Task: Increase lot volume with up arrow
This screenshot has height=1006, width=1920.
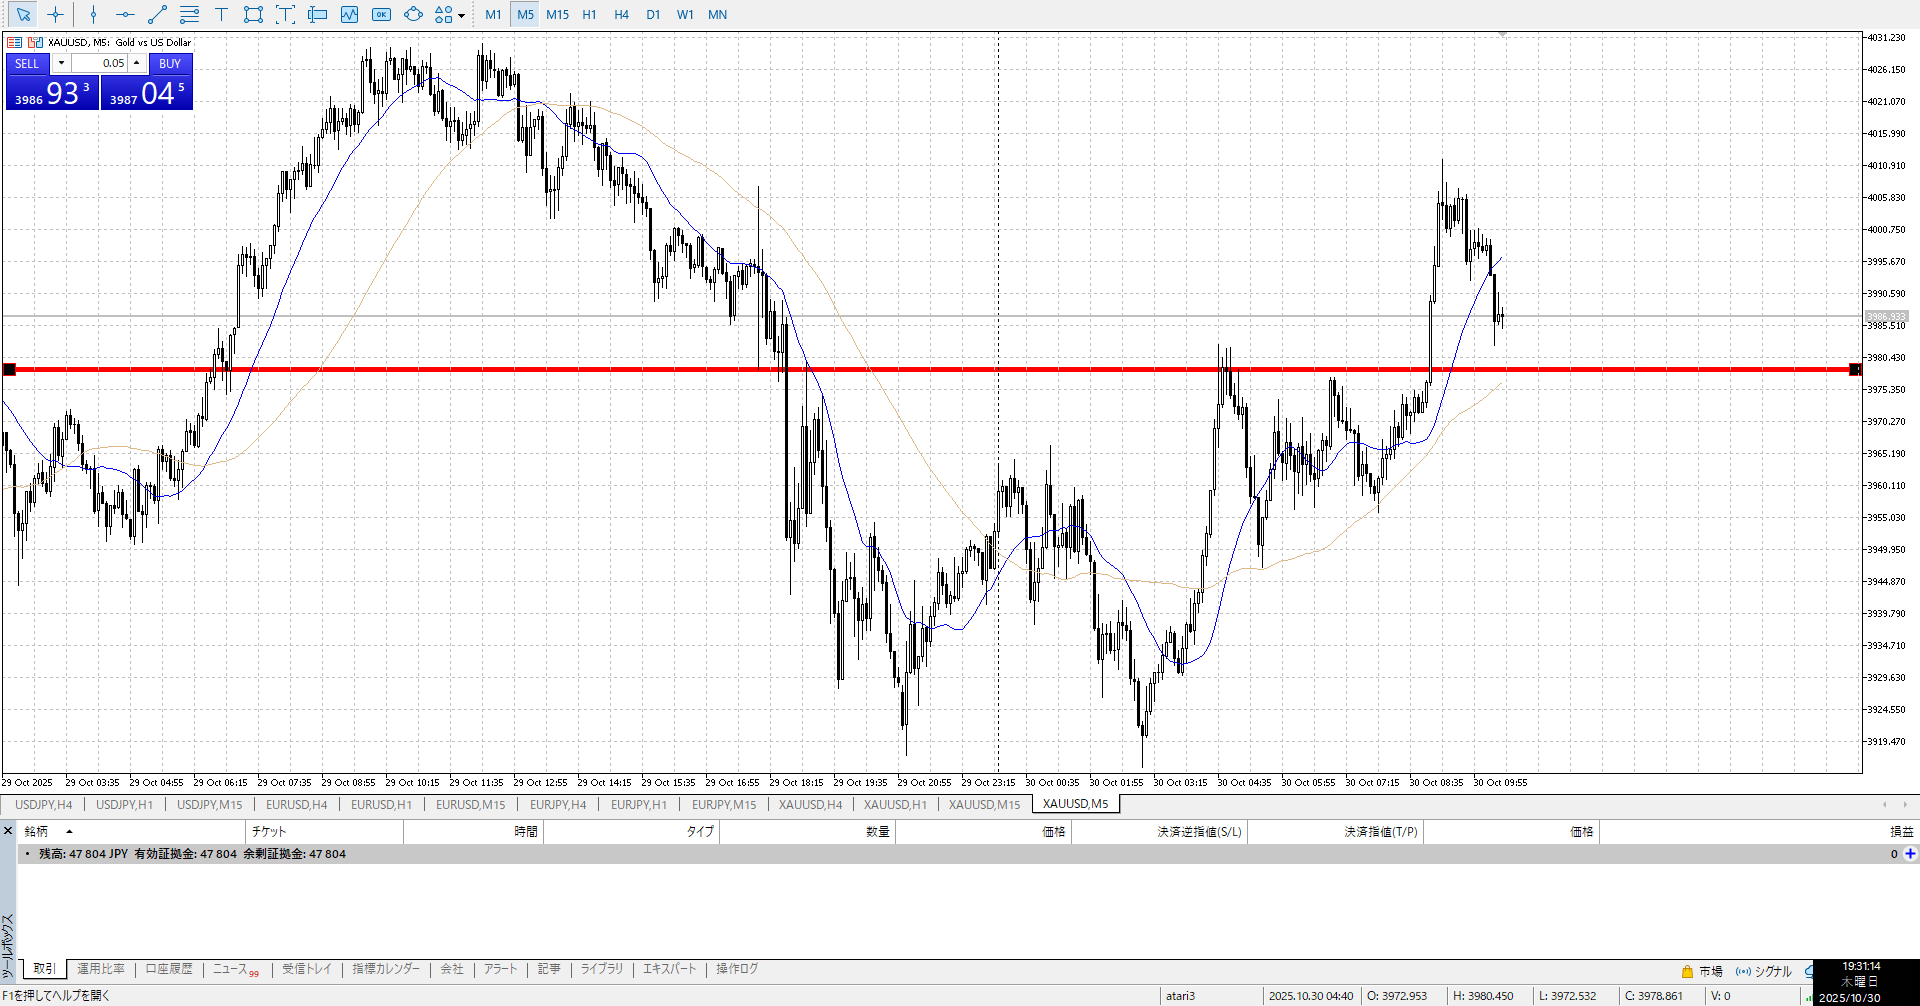Action: point(137,63)
